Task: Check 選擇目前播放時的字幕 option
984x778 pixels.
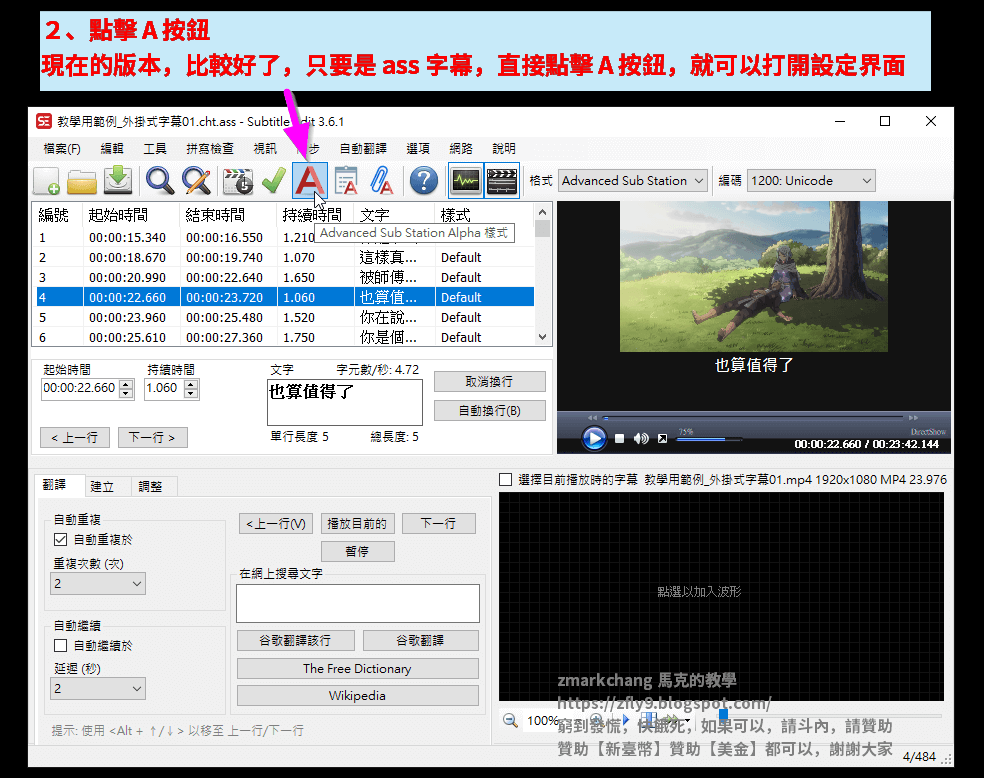Action: click(505, 479)
